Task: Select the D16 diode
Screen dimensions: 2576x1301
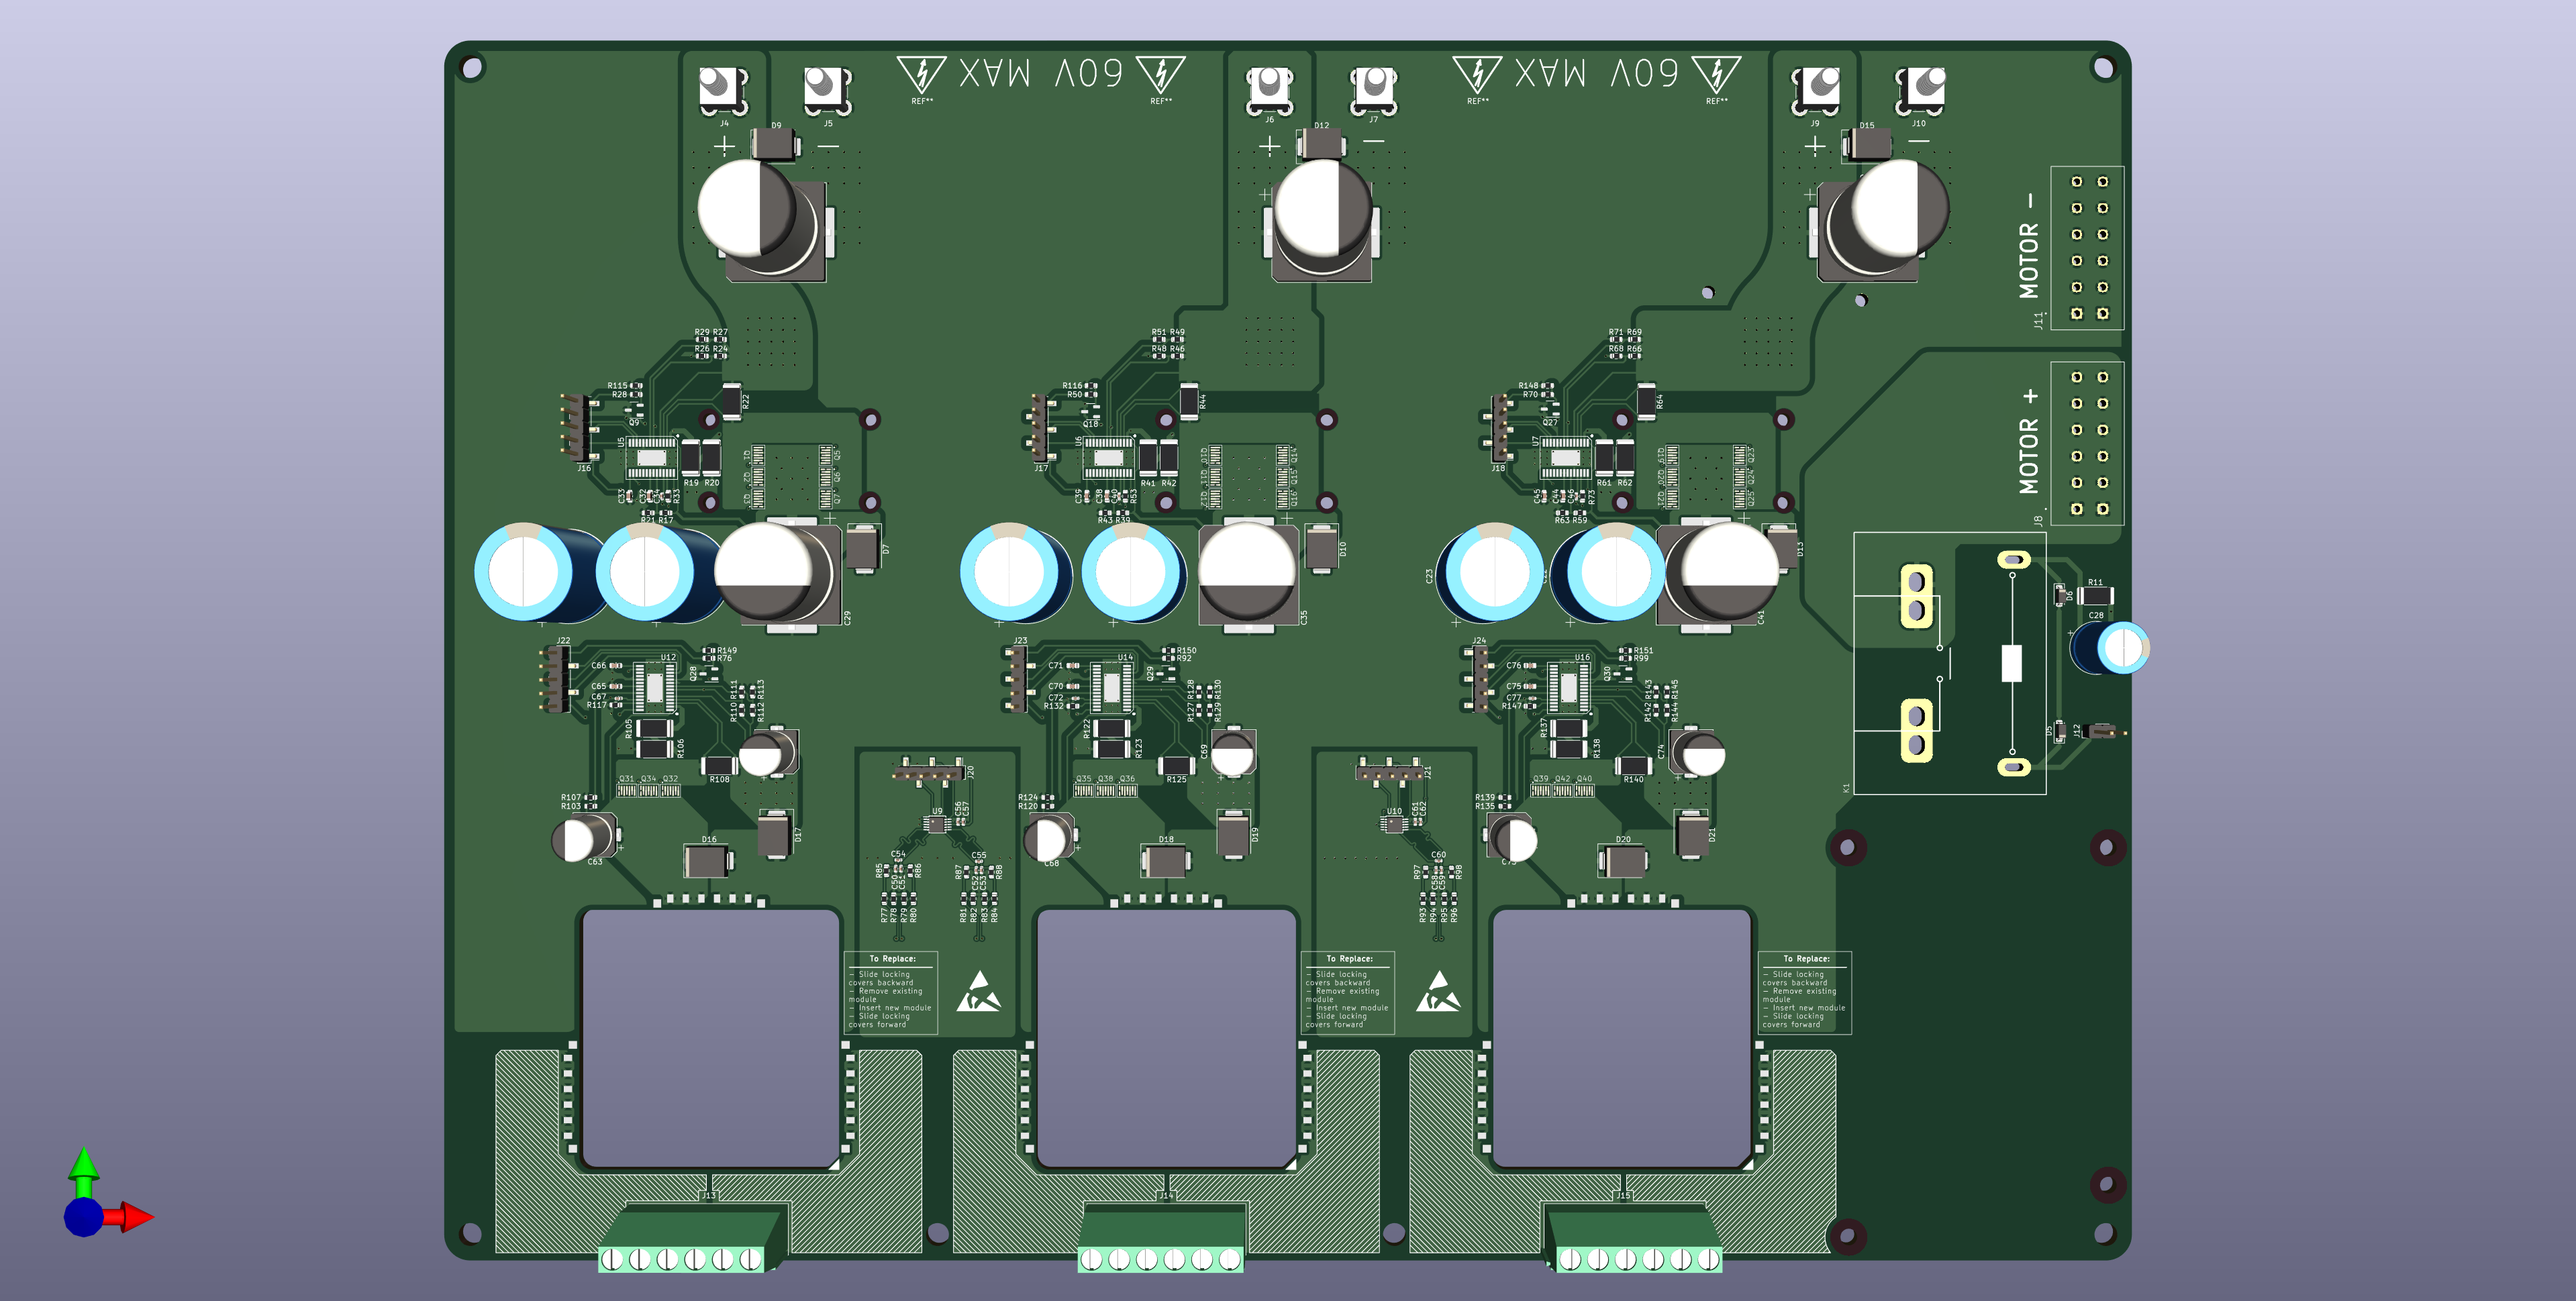Action: pyautogui.click(x=708, y=860)
